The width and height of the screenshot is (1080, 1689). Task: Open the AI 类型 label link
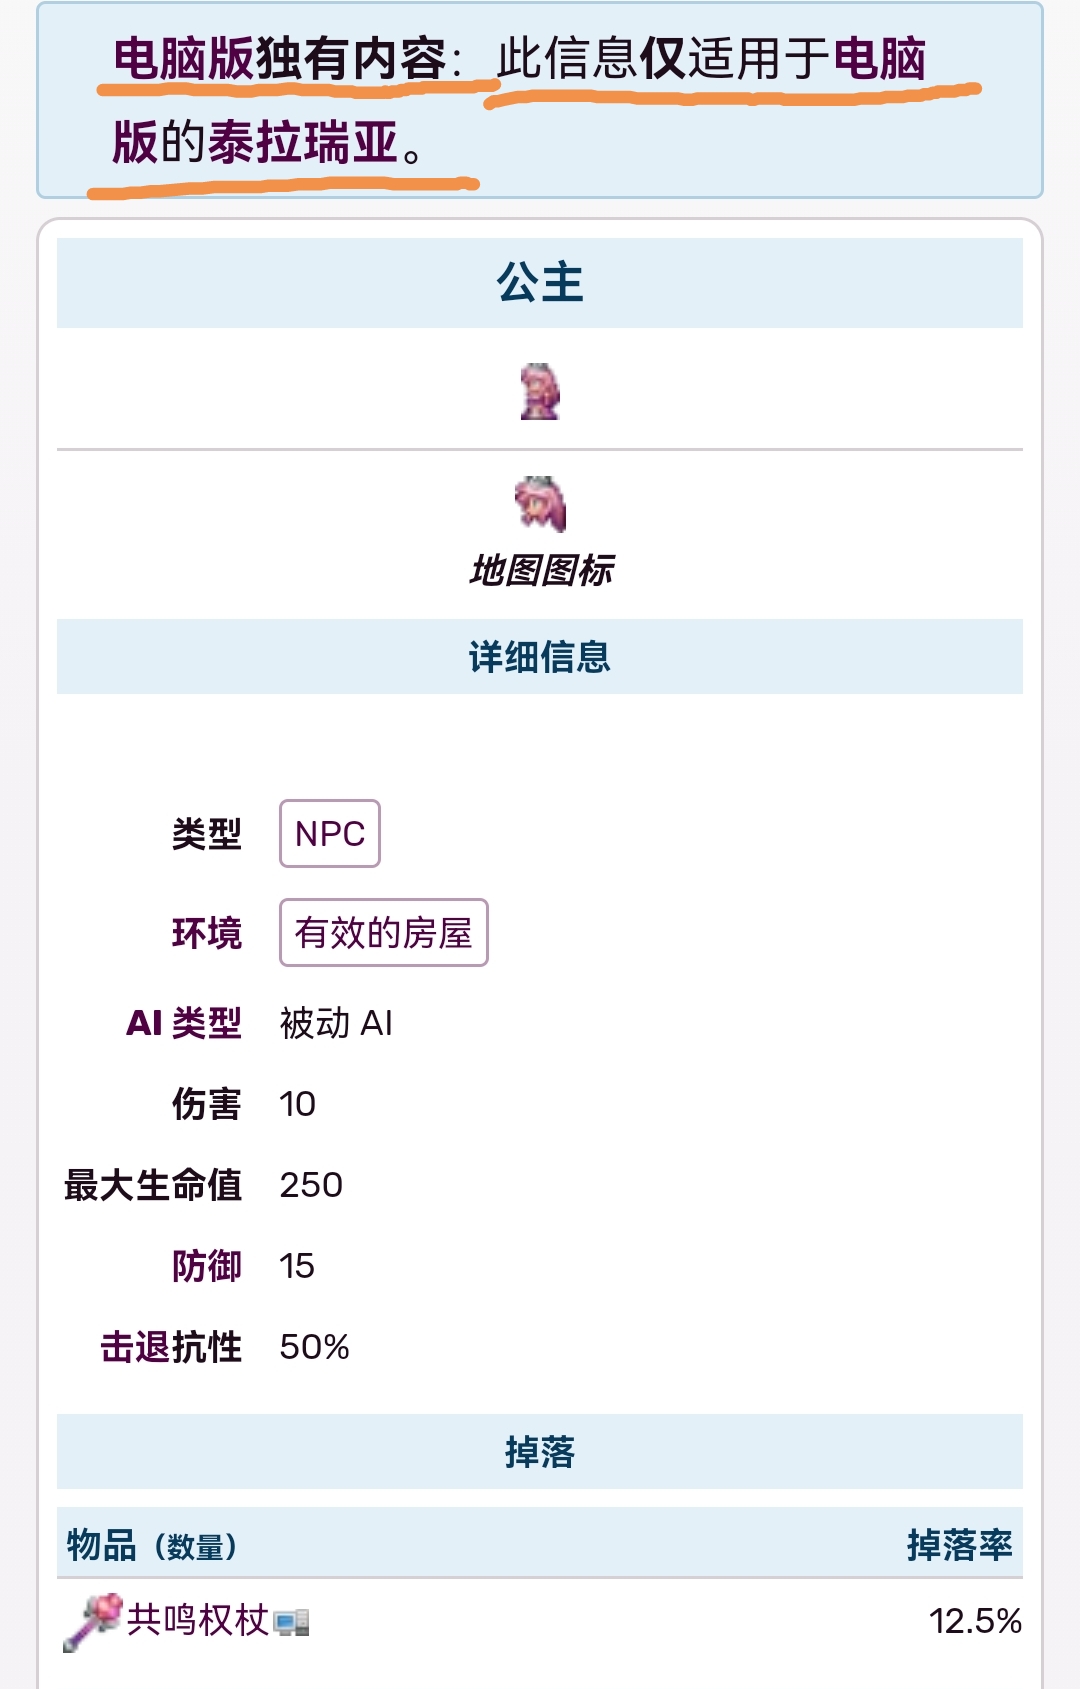184,1023
